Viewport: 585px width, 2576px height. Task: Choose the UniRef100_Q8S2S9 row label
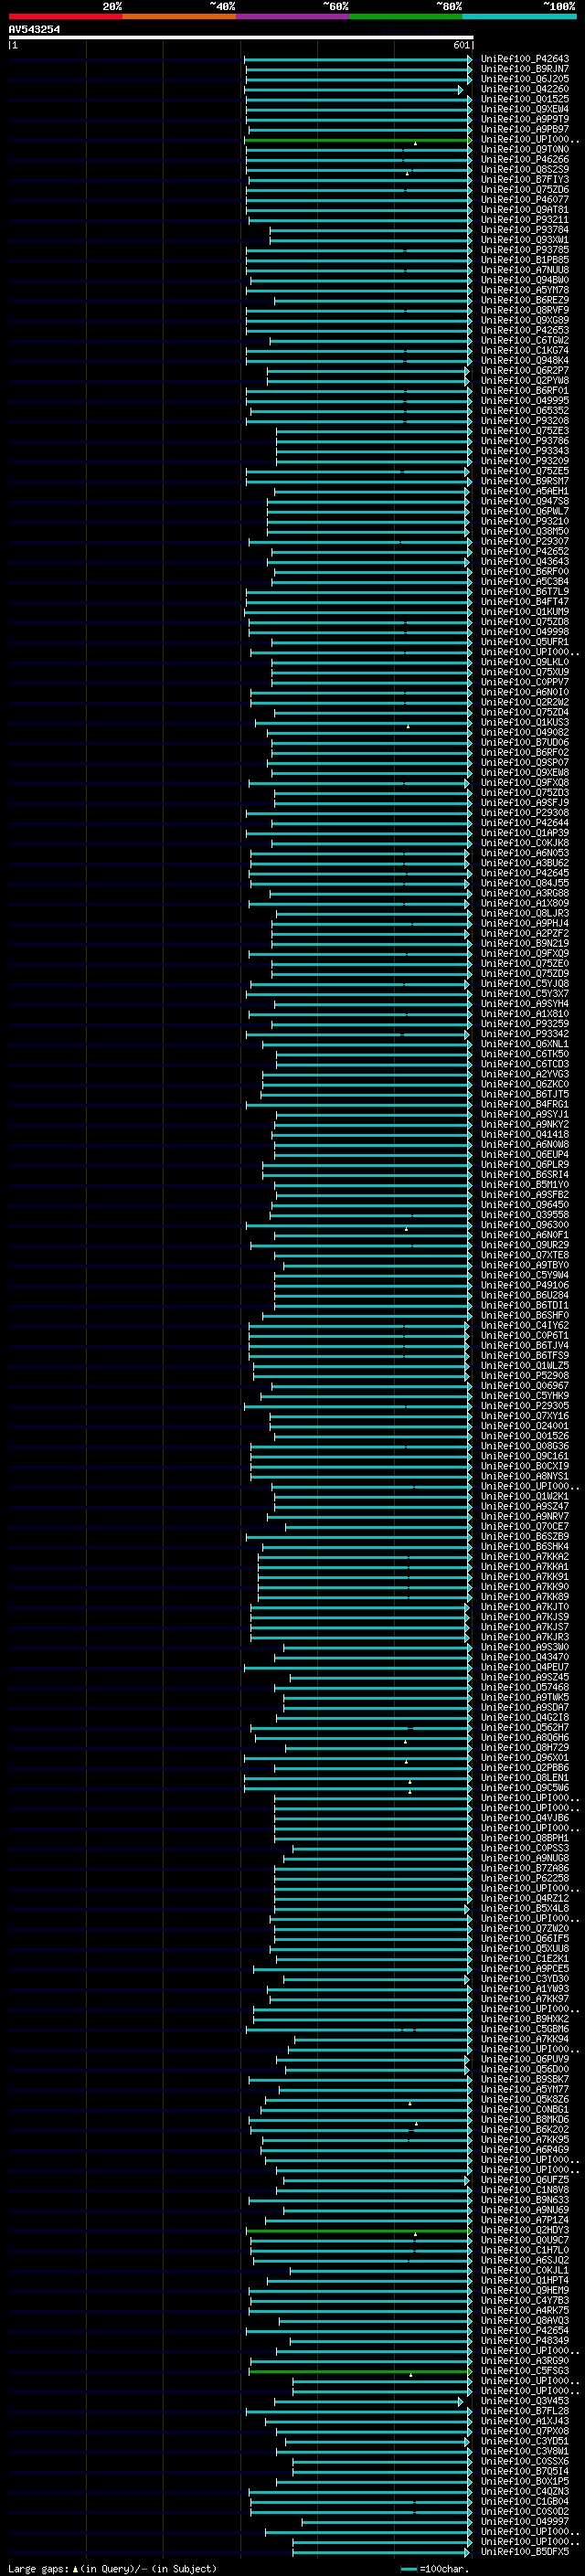pyautogui.click(x=524, y=170)
